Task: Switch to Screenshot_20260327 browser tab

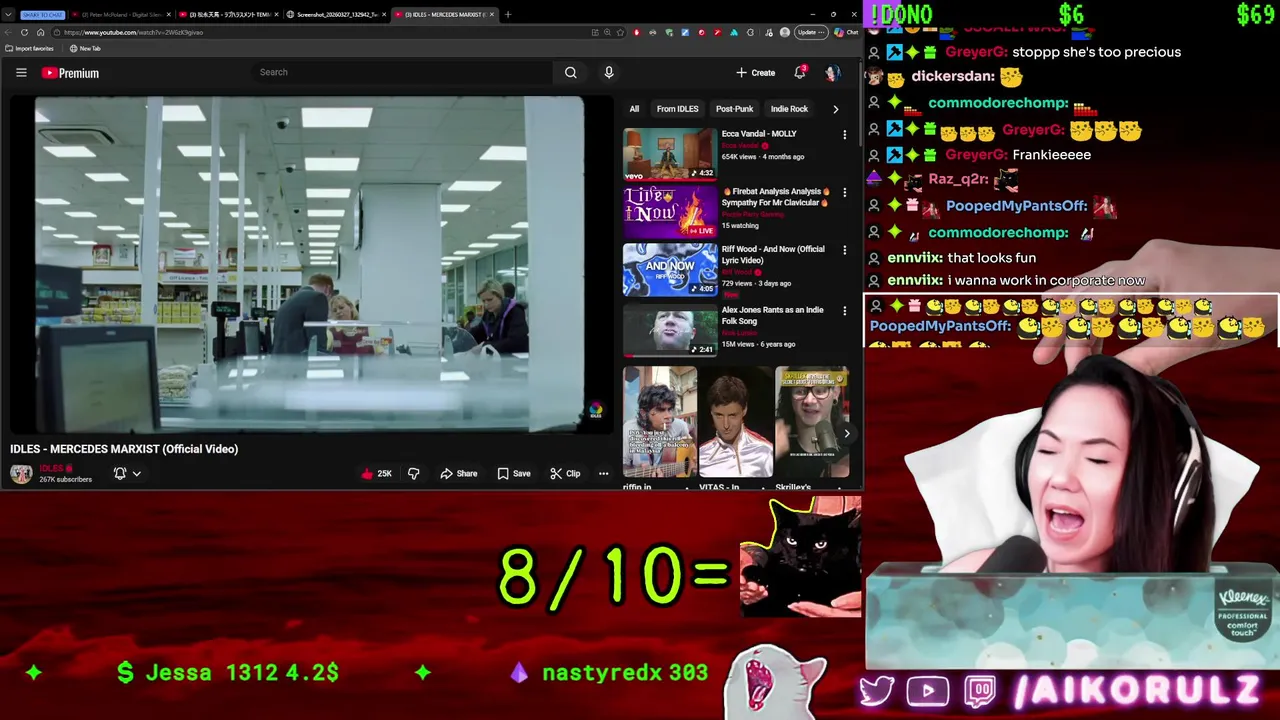Action: (x=335, y=15)
